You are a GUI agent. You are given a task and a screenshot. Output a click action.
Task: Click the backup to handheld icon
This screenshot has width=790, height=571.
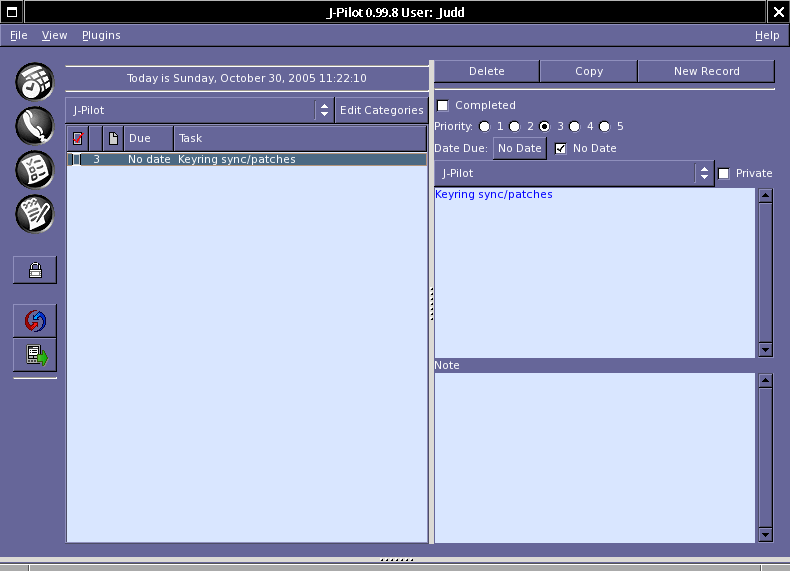tap(35, 355)
